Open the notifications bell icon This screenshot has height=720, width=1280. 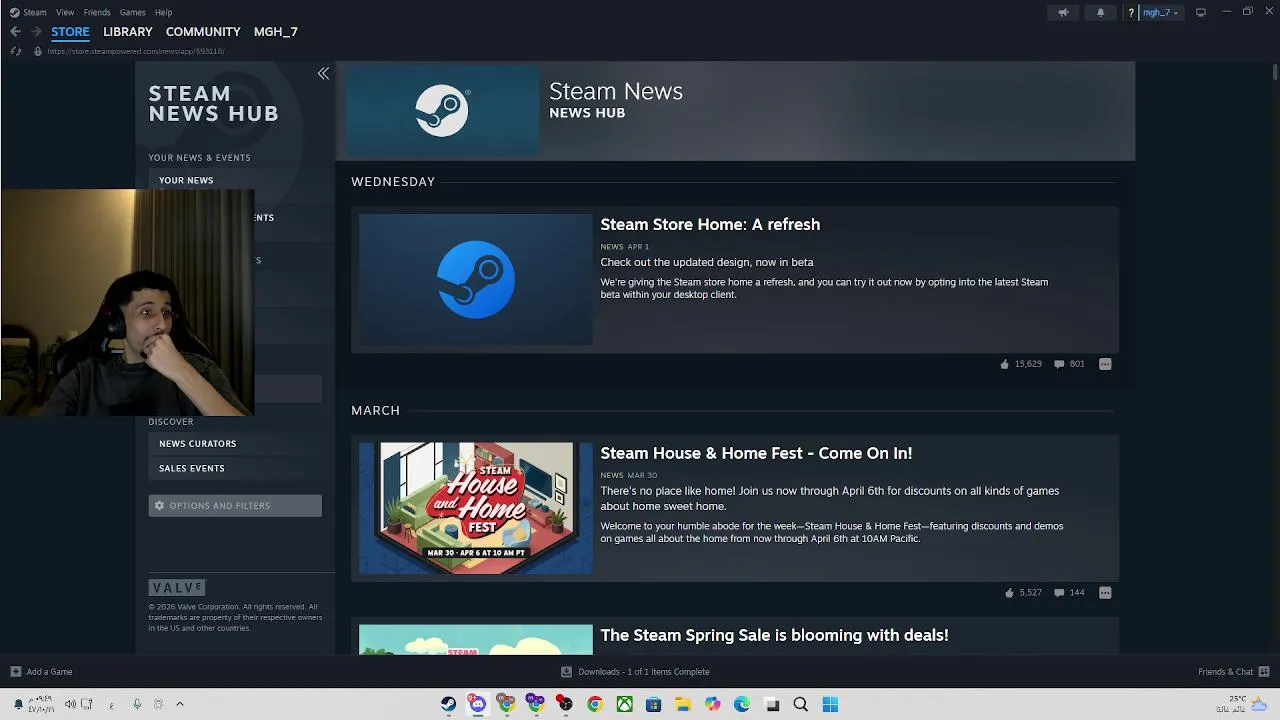(x=1101, y=12)
